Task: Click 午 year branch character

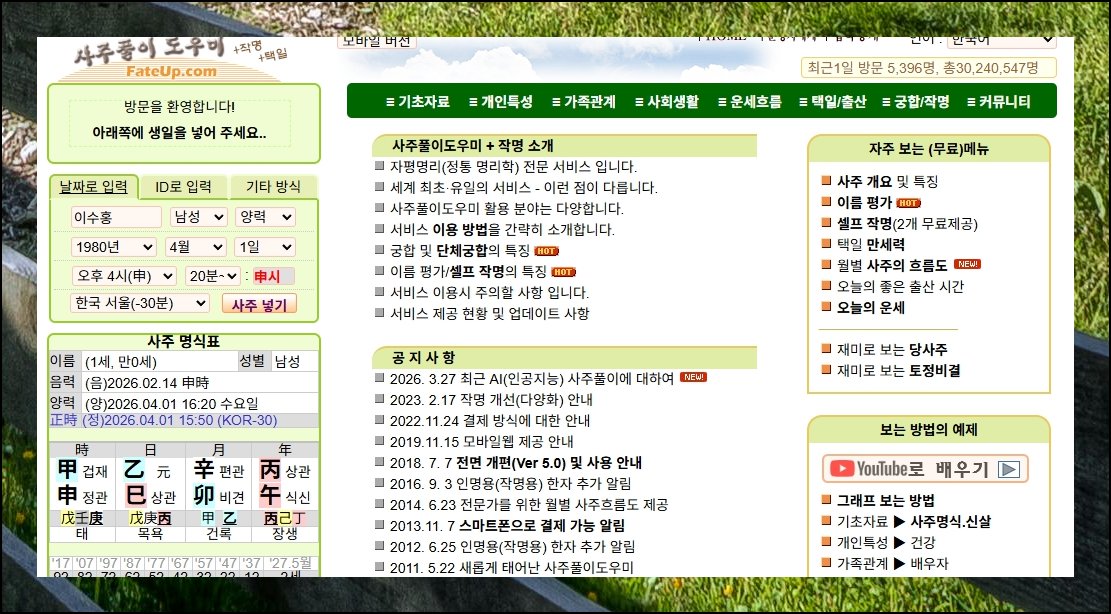Action: coord(270,496)
